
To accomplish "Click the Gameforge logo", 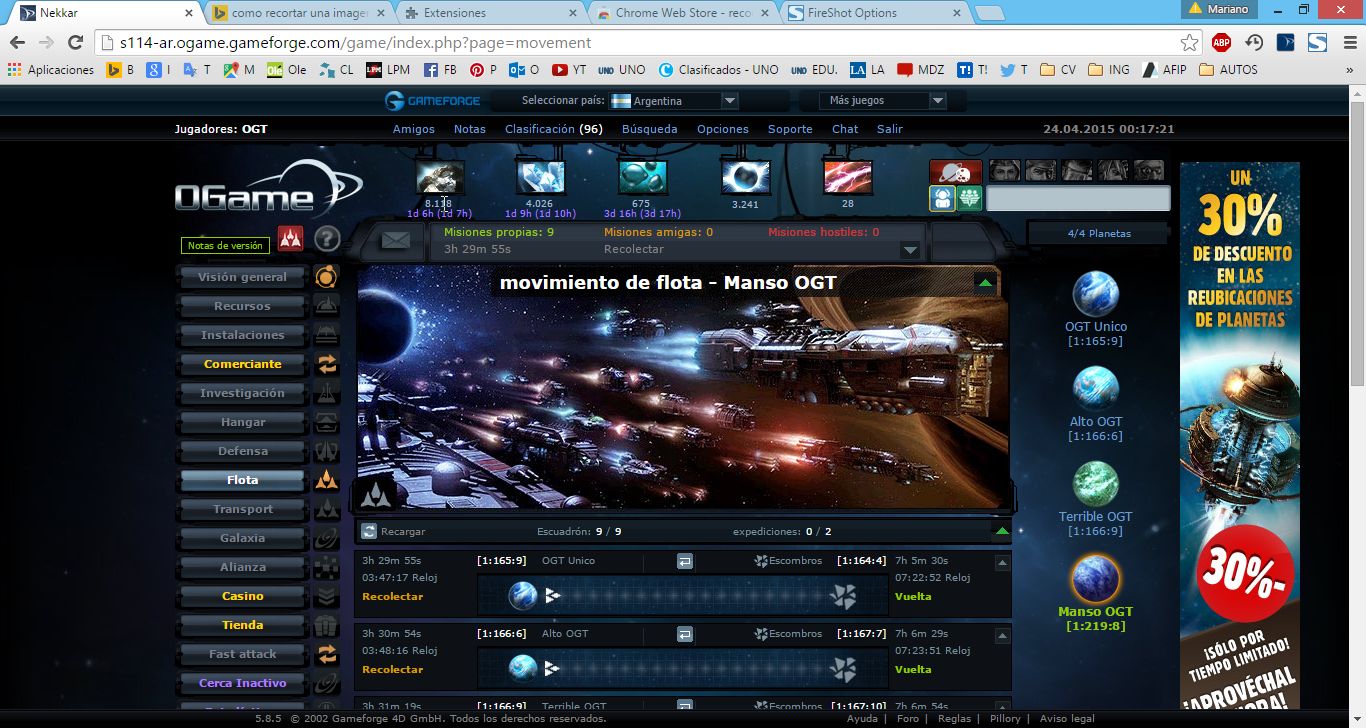I will click(433, 100).
